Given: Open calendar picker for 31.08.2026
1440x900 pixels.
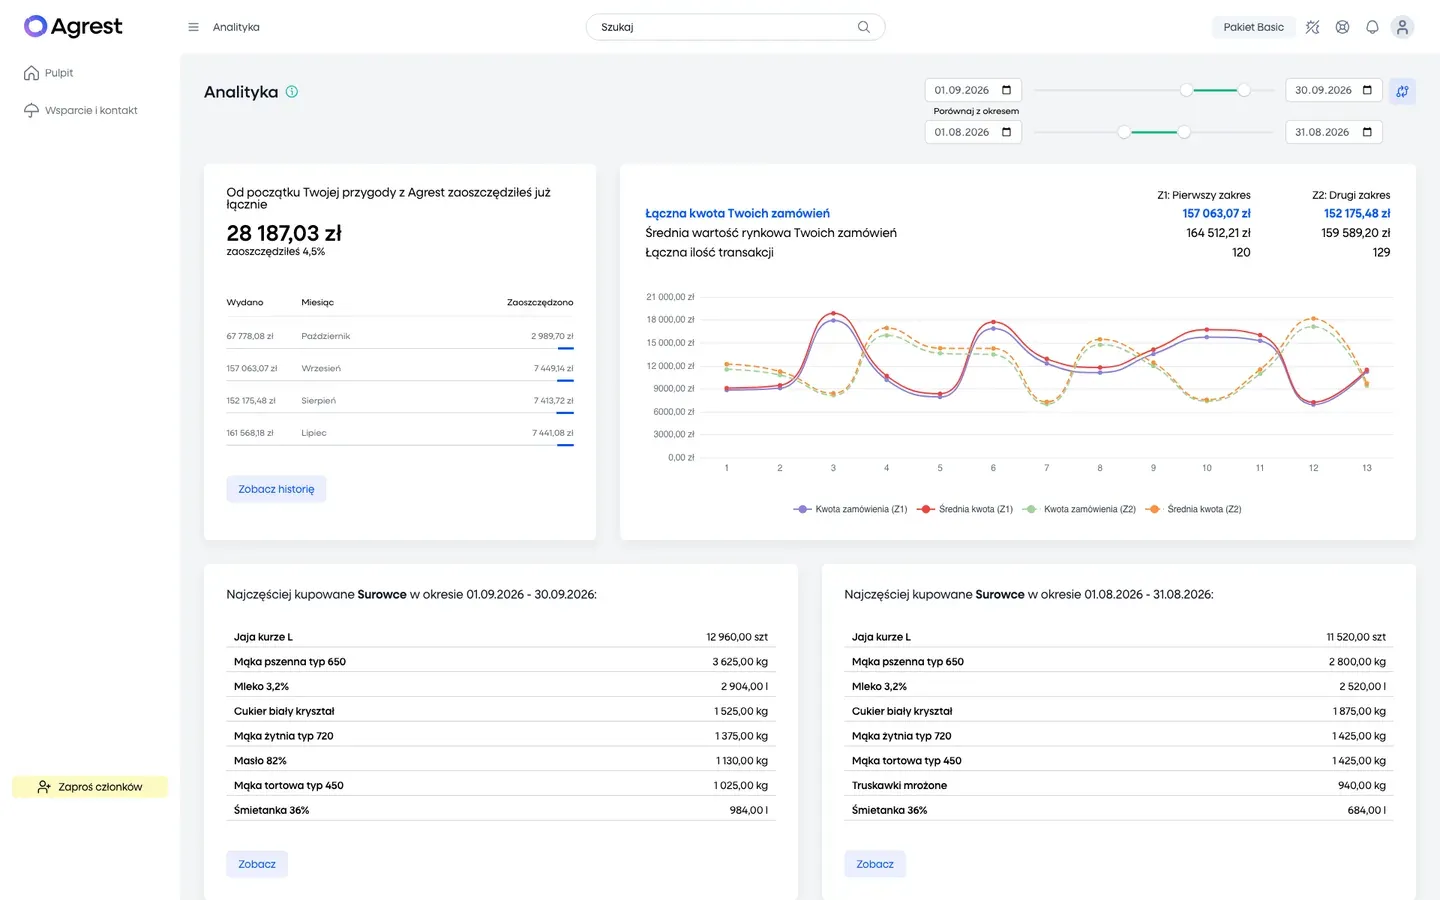Looking at the screenshot, I should point(1368,132).
